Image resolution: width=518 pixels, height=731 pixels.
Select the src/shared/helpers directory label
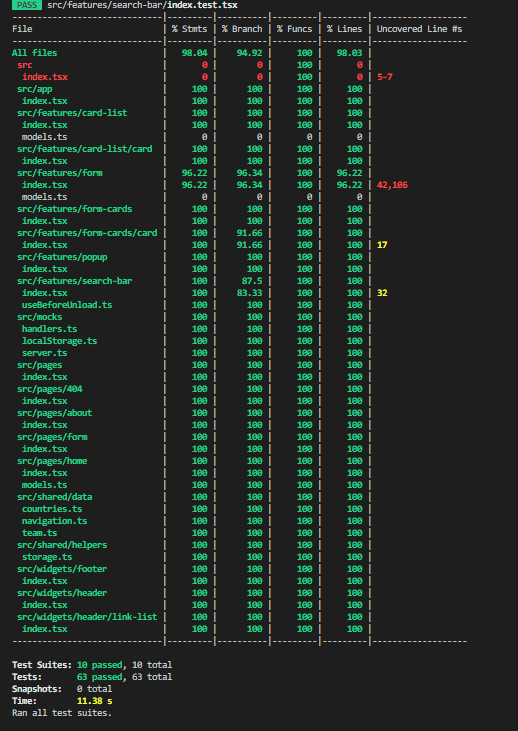62,545
